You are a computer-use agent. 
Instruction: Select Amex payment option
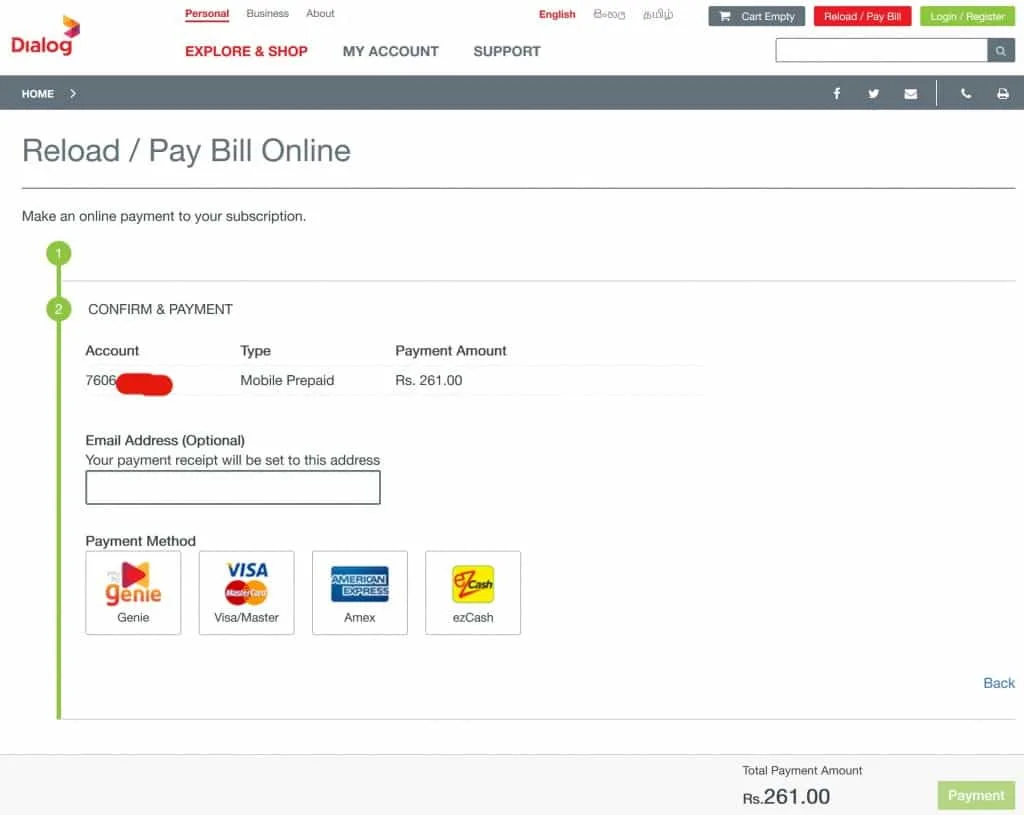pyautogui.click(x=360, y=592)
